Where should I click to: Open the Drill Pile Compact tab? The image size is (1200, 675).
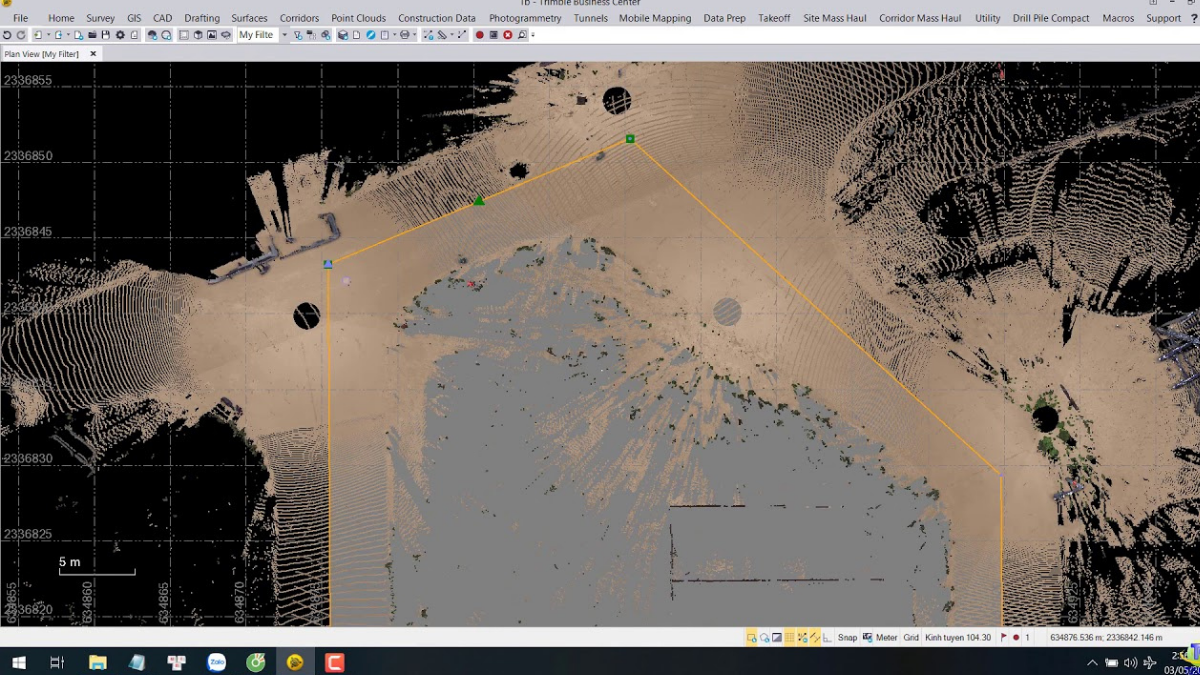tap(1051, 18)
